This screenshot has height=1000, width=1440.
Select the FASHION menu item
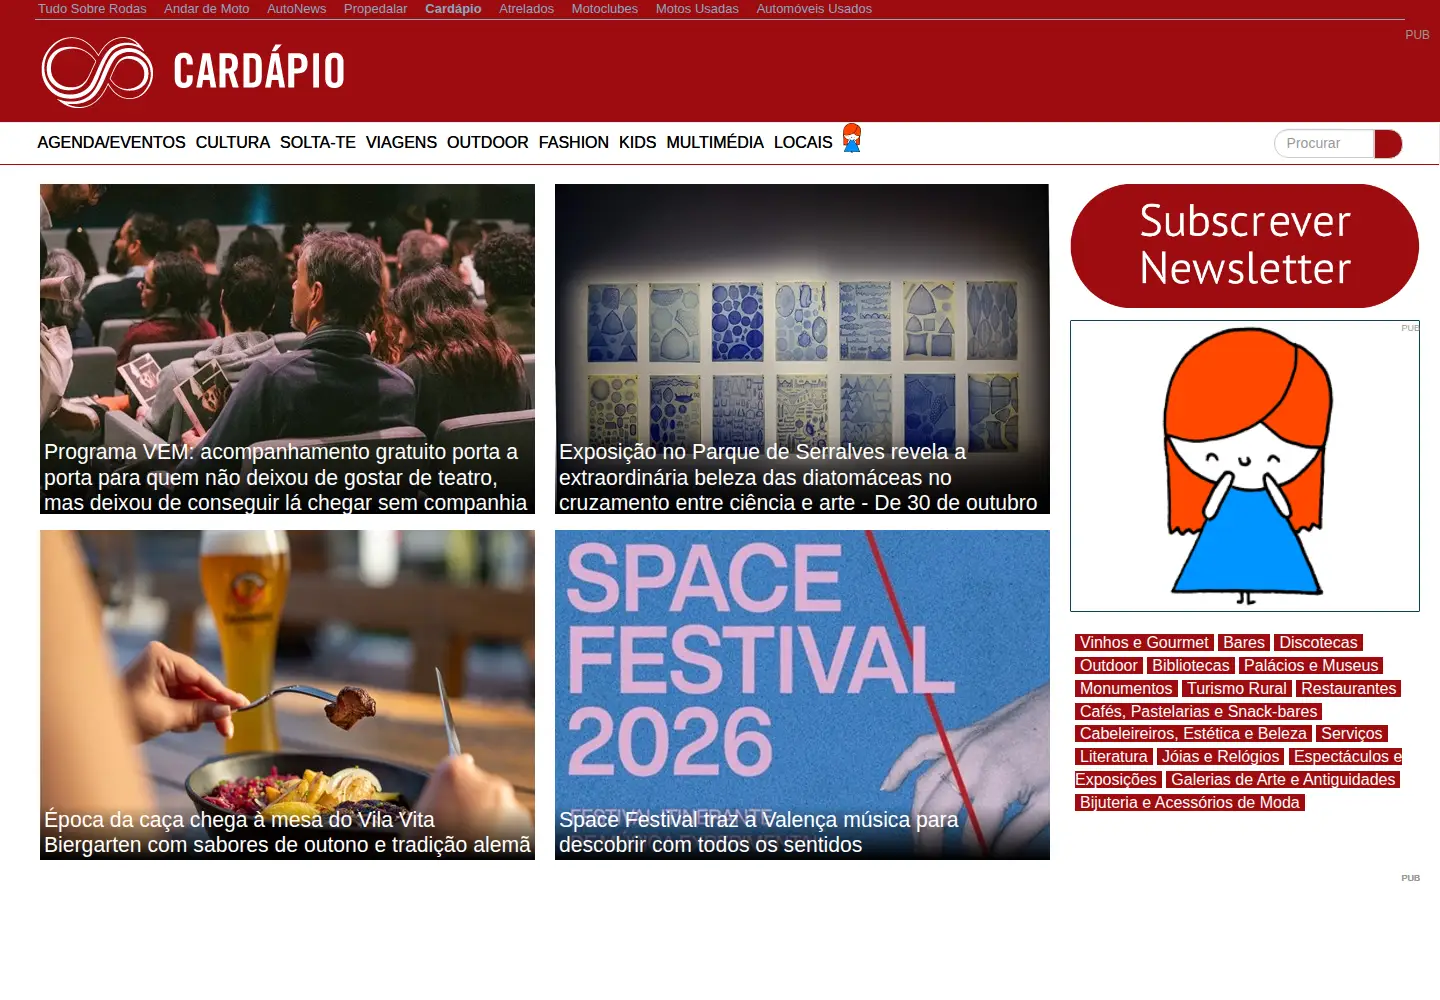pyautogui.click(x=574, y=143)
